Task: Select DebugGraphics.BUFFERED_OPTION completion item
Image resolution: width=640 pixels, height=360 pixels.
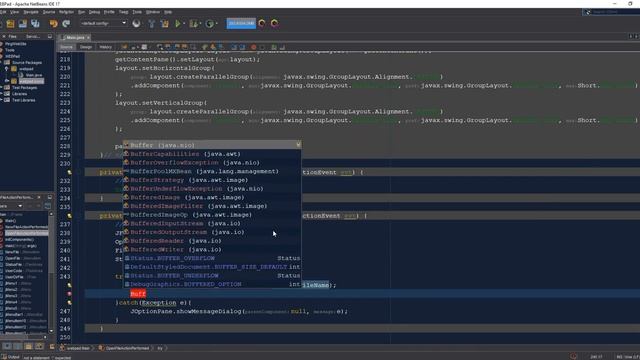Action: tap(212, 284)
